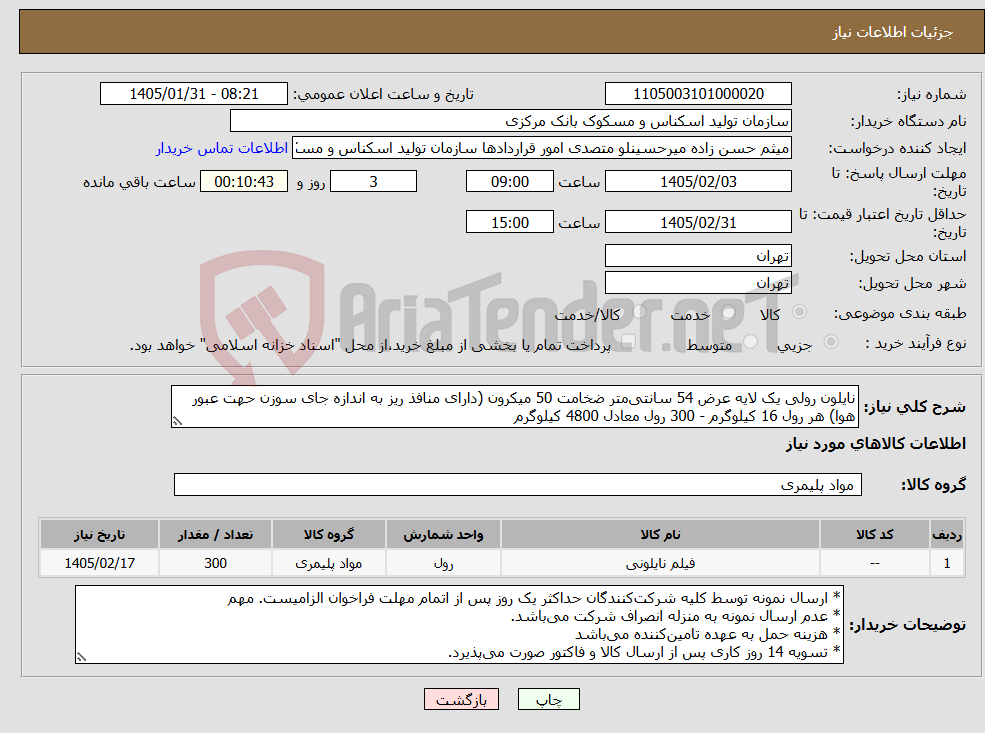The image size is (985, 733).
Task: Click the Islamic treasury payment note text
Action: point(370,345)
